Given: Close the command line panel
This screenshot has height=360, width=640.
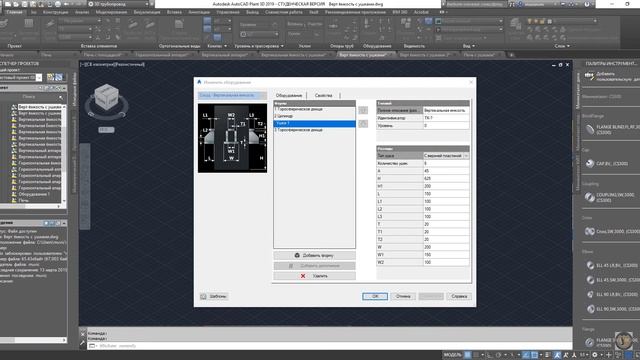Looking at the screenshot, I should (x=83, y=333).
